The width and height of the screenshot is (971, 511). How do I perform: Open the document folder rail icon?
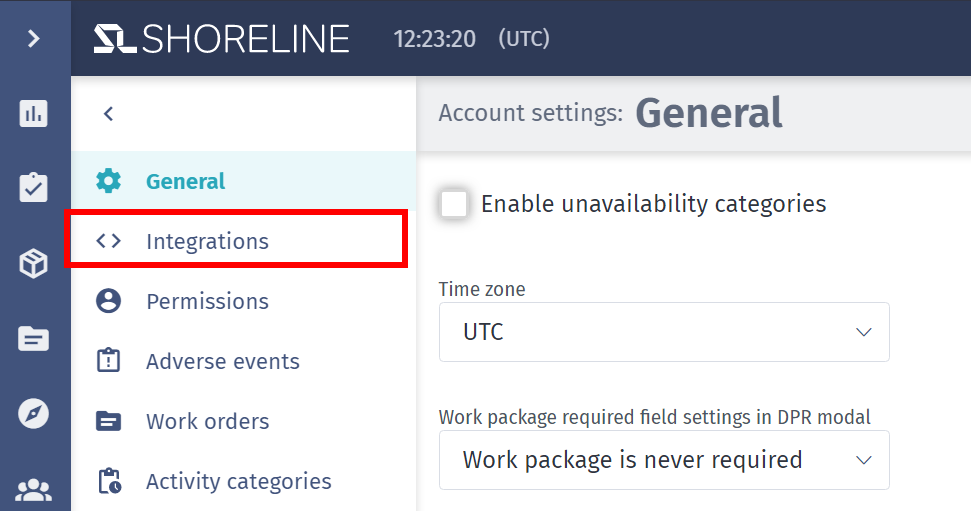[x=33, y=339]
